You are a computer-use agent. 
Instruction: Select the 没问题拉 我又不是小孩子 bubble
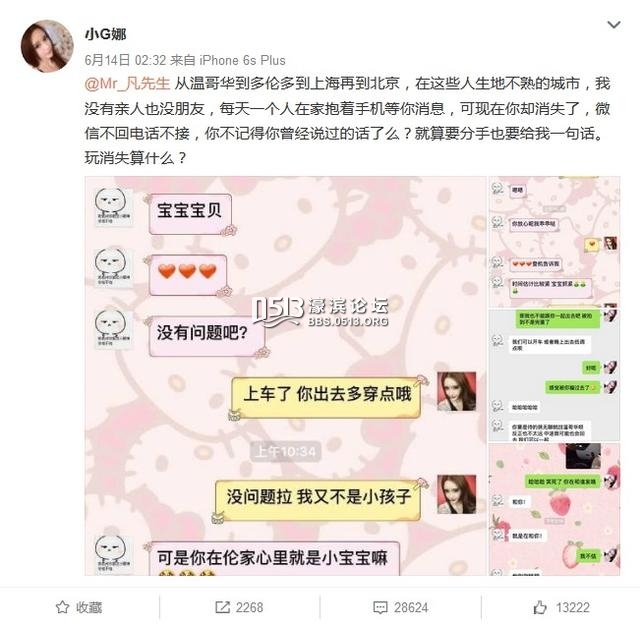(x=318, y=499)
